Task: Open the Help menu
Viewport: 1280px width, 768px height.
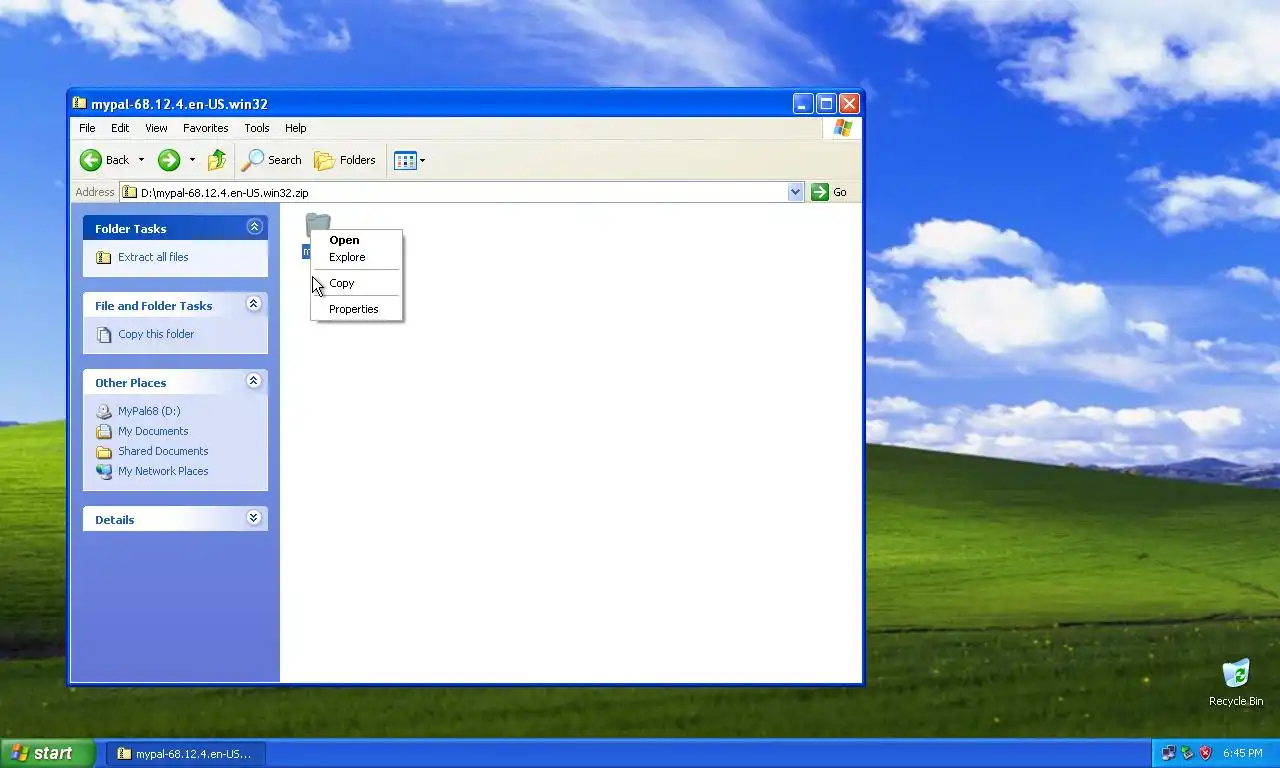Action: (x=295, y=128)
